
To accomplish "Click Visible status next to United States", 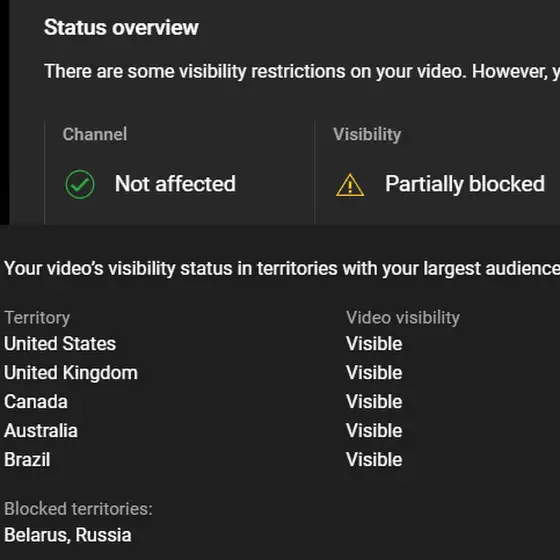I will (x=374, y=344).
